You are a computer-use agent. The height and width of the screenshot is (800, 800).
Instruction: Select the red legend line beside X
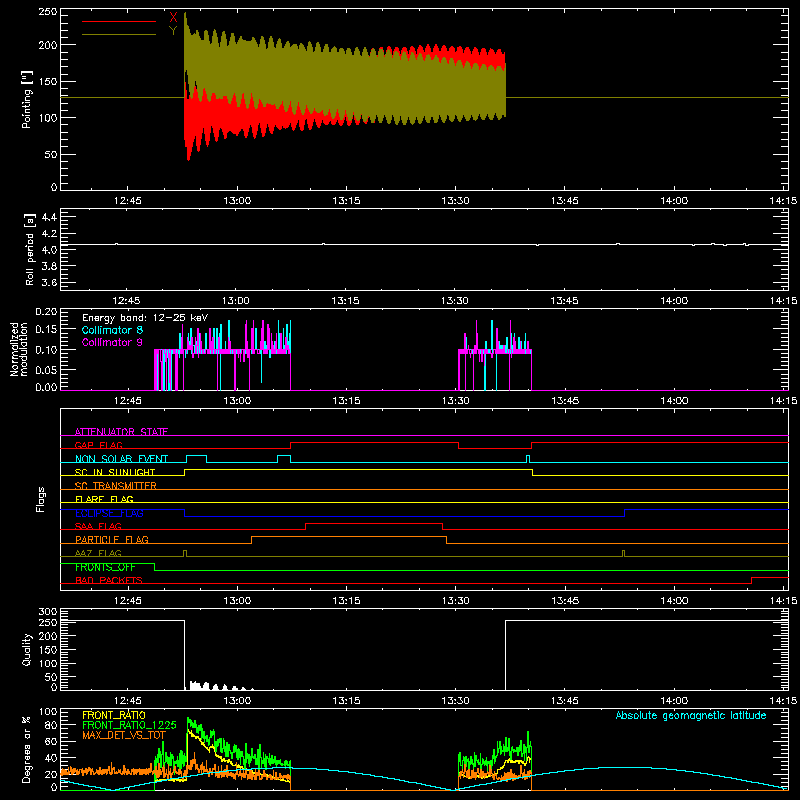pyautogui.click(x=119, y=21)
